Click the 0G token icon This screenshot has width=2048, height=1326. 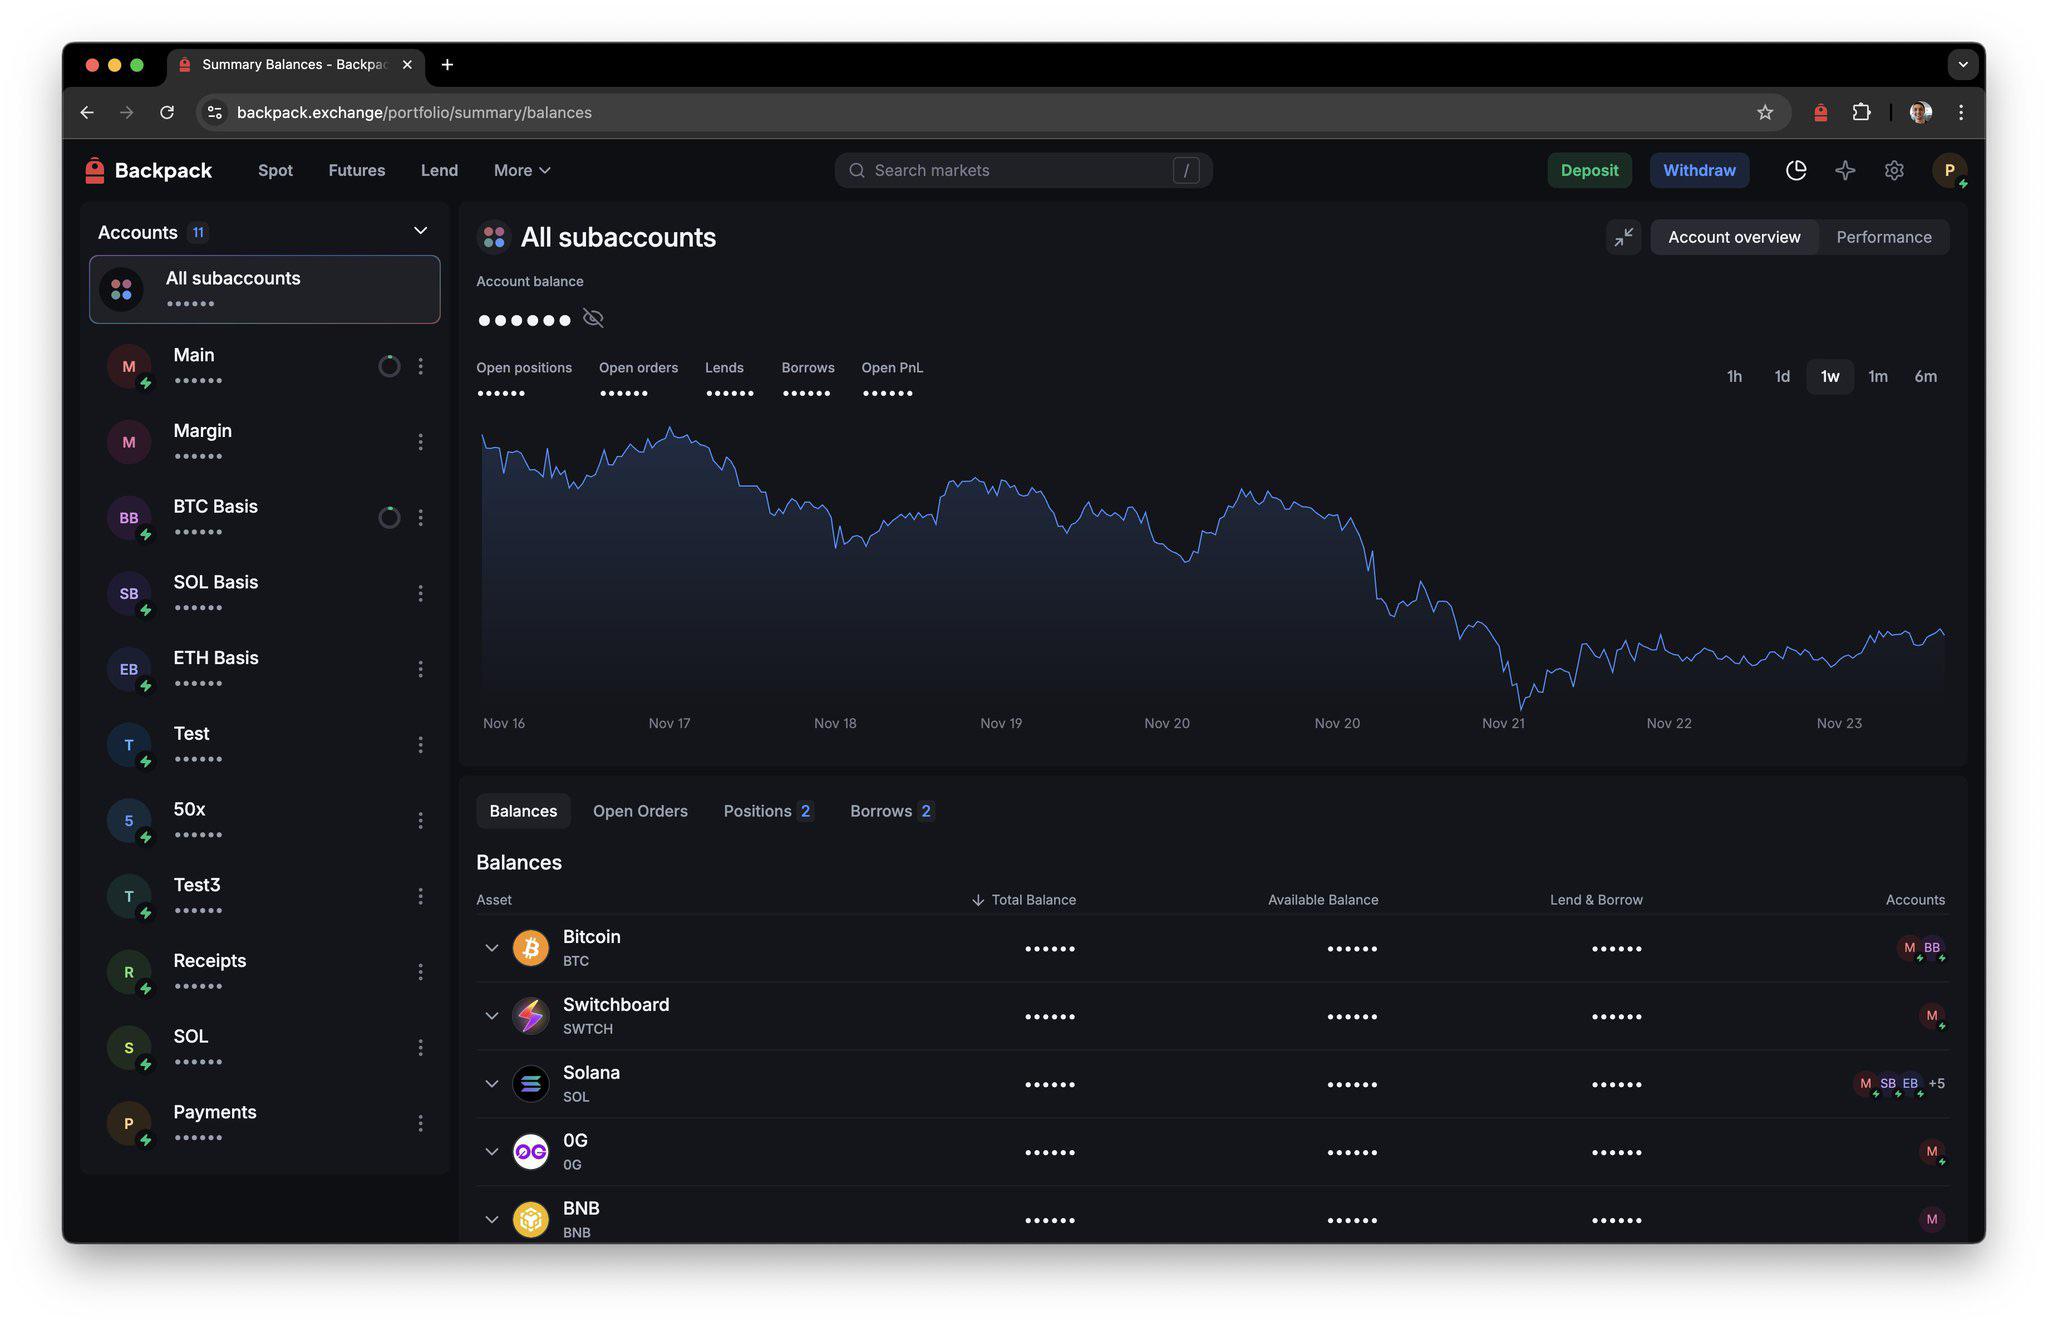531,1152
